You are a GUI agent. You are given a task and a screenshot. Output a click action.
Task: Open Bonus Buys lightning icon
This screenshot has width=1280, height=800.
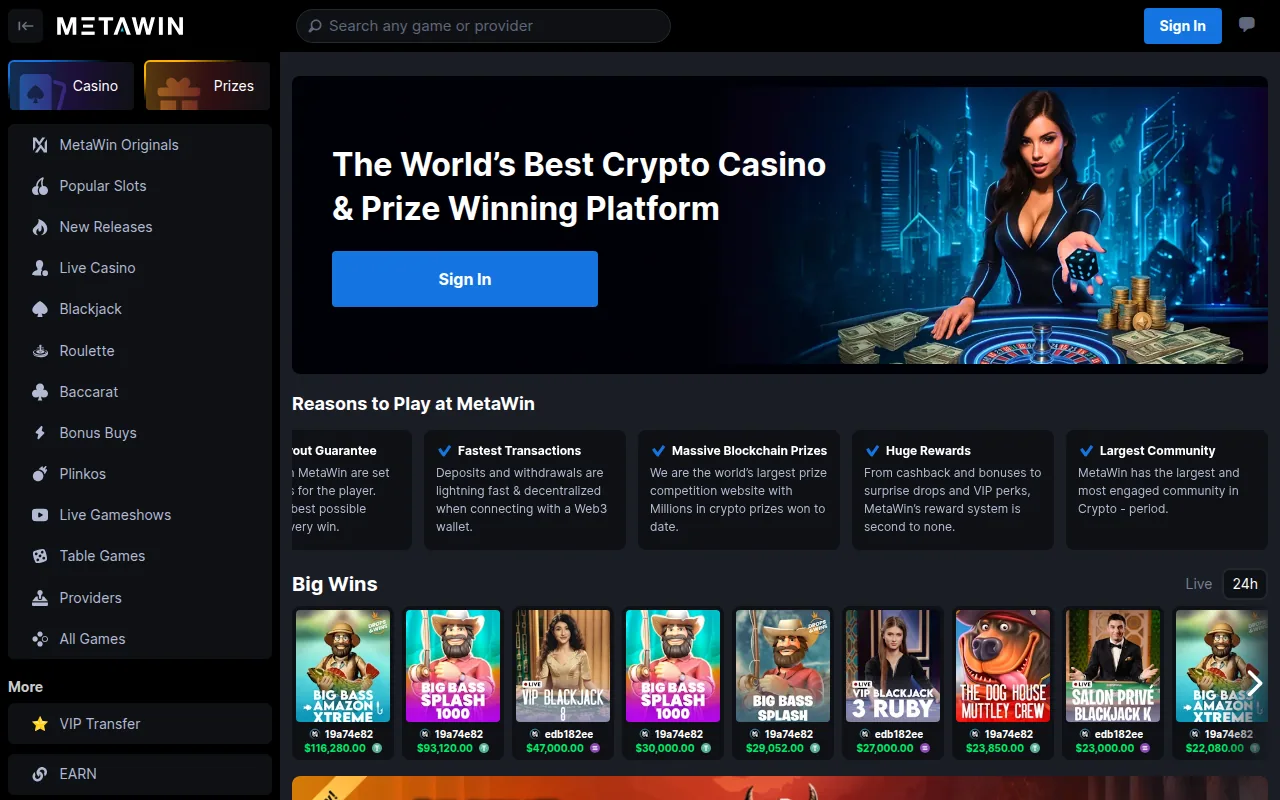click(40, 433)
